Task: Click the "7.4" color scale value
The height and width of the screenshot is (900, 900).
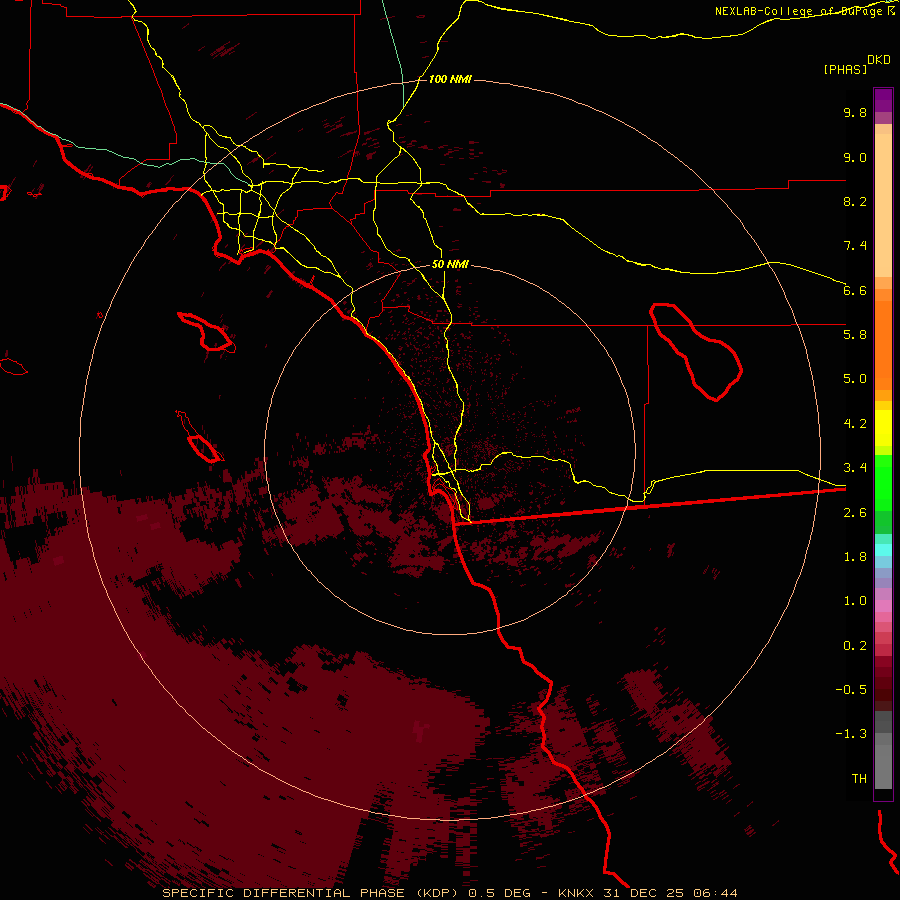Action: pyautogui.click(x=855, y=246)
